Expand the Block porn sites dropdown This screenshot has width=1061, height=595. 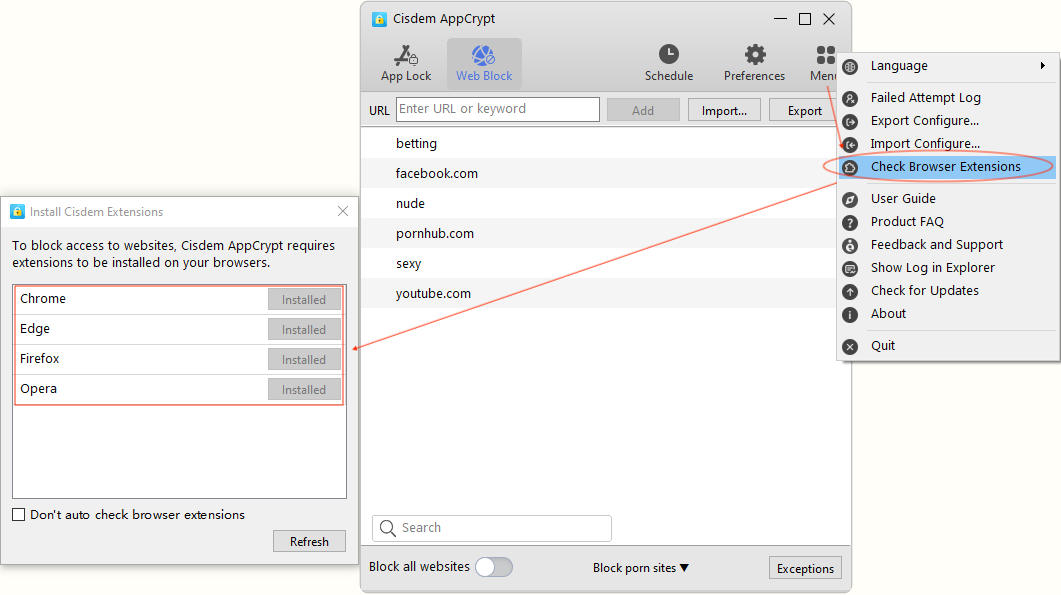(641, 568)
